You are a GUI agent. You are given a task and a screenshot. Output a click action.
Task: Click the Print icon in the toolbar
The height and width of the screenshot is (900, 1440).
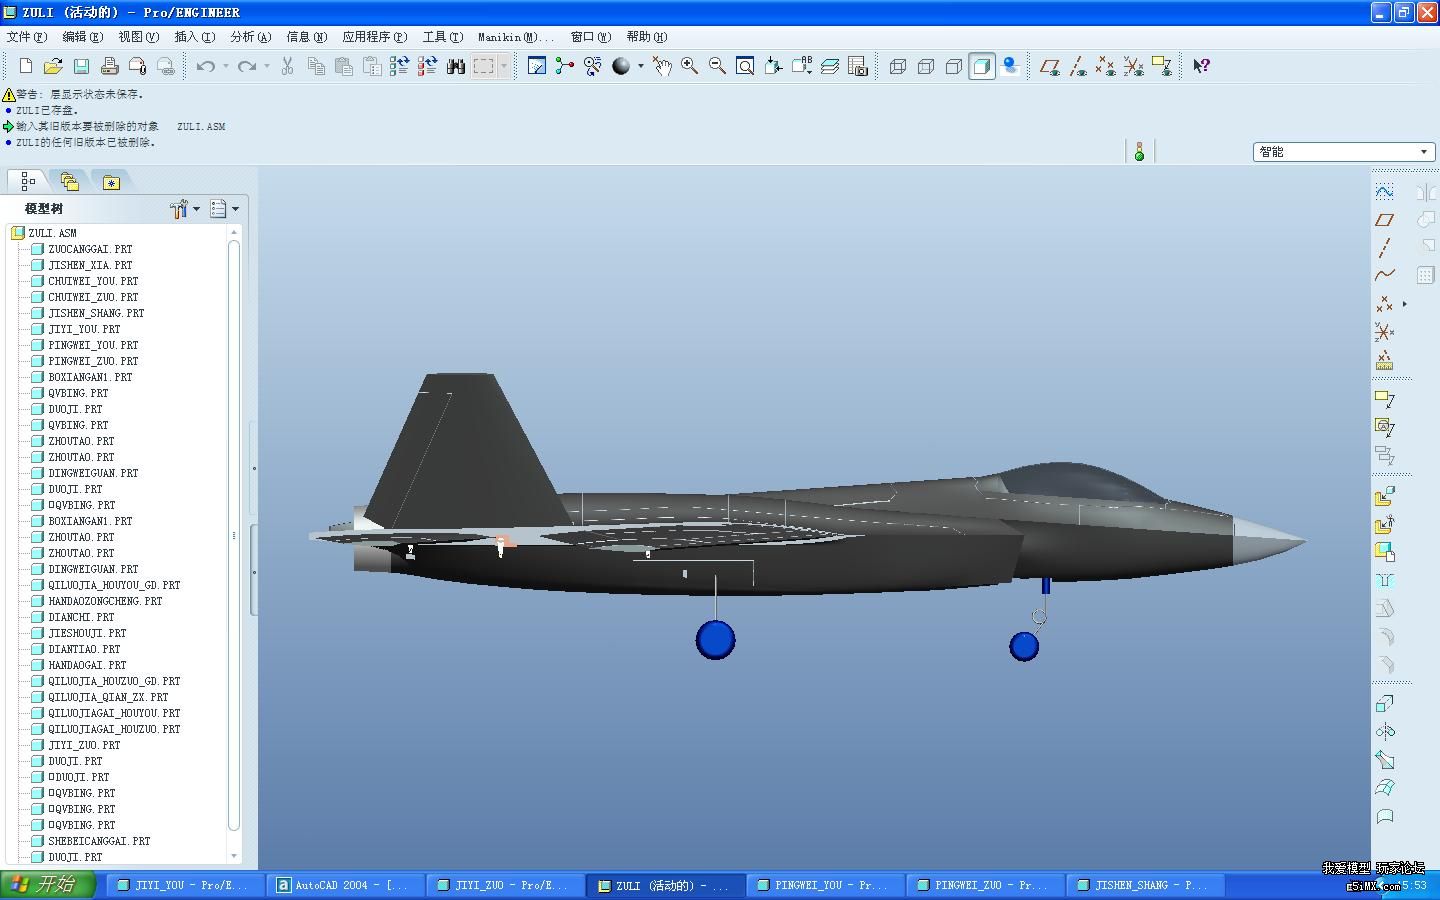(x=110, y=66)
